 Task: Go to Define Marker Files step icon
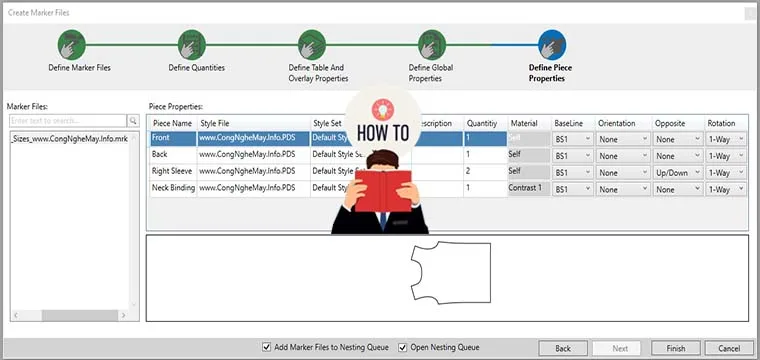(x=71, y=45)
